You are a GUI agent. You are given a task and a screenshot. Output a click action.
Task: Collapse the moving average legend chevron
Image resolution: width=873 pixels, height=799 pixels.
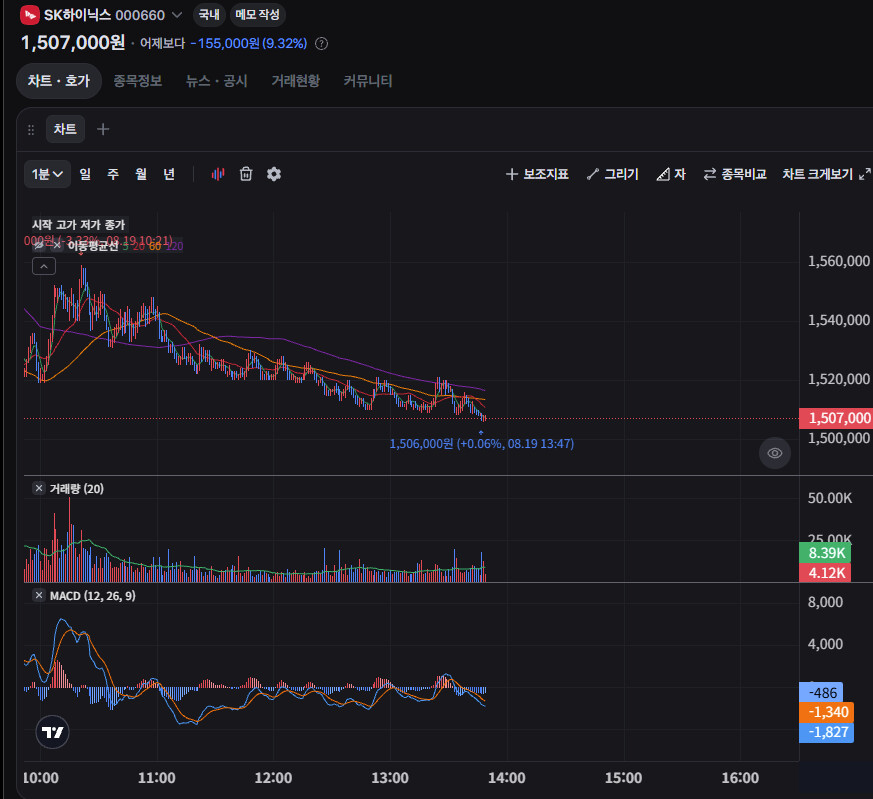click(x=44, y=267)
